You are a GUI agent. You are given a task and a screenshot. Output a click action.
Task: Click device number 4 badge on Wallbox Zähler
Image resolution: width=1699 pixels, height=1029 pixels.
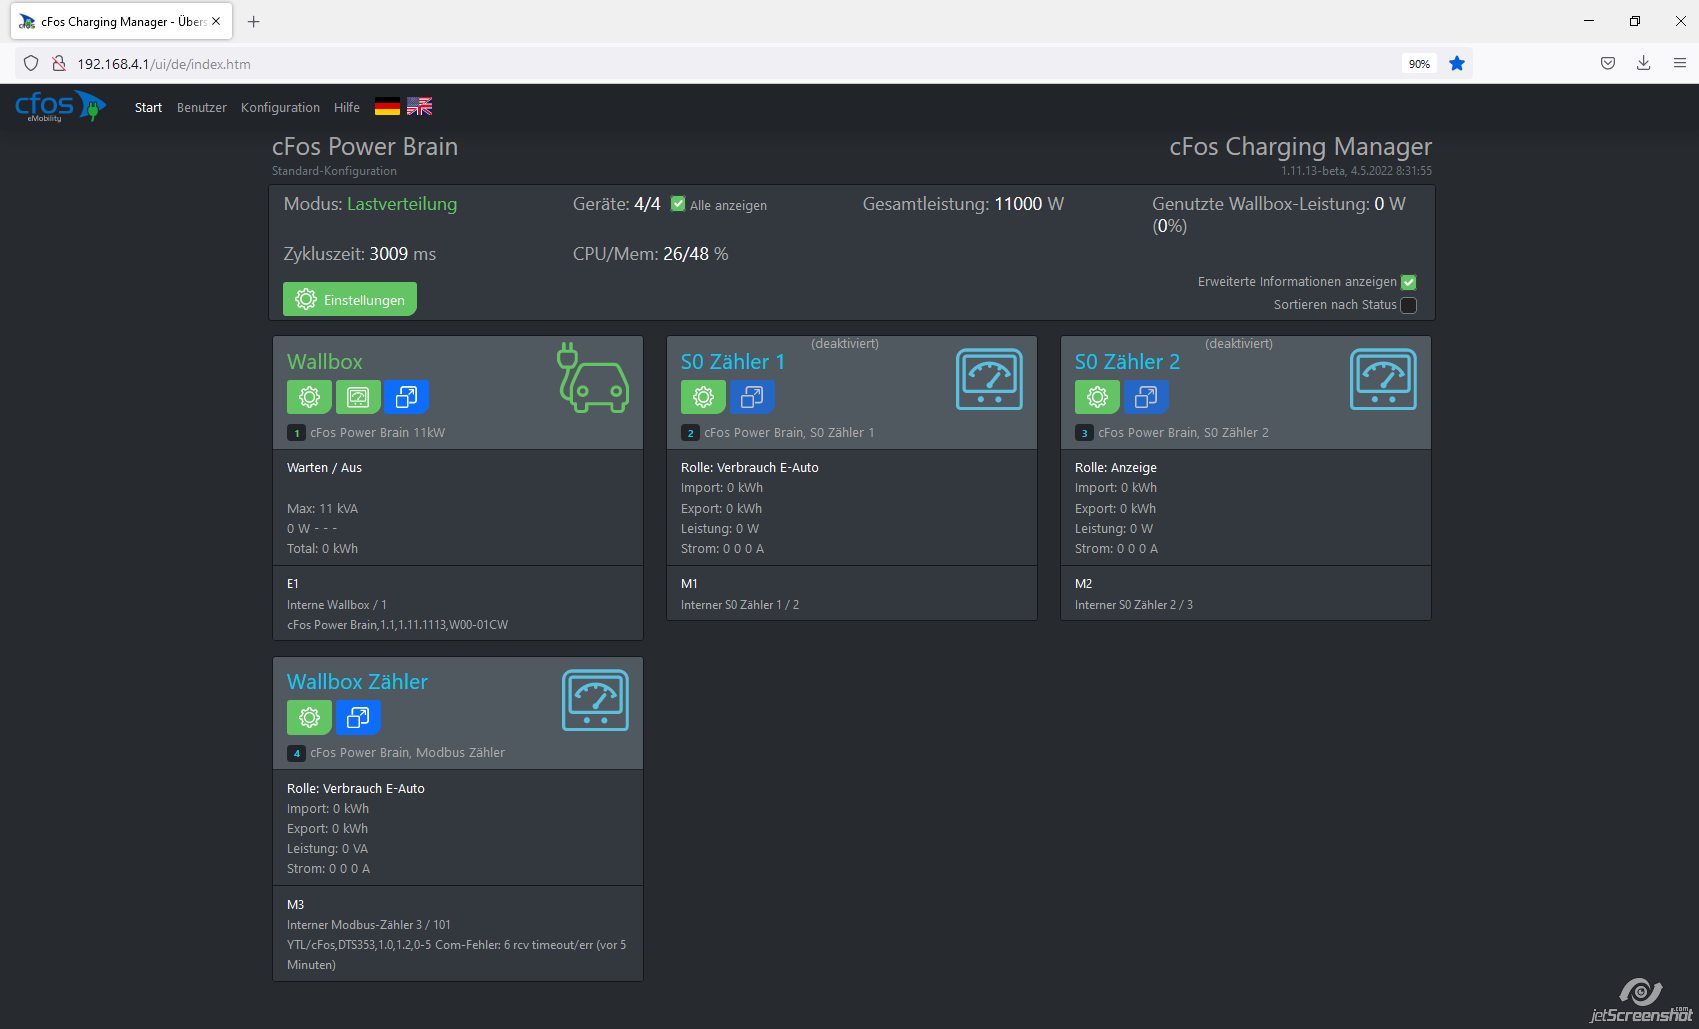pyautogui.click(x=296, y=753)
